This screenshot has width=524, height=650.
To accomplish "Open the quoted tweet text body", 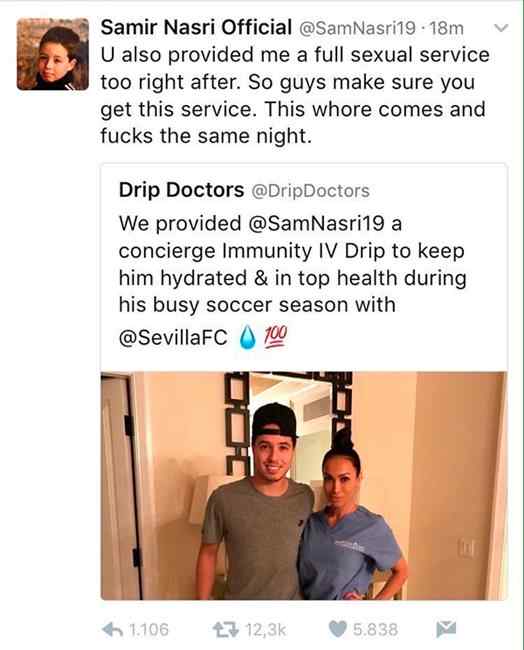I will [292, 280].
